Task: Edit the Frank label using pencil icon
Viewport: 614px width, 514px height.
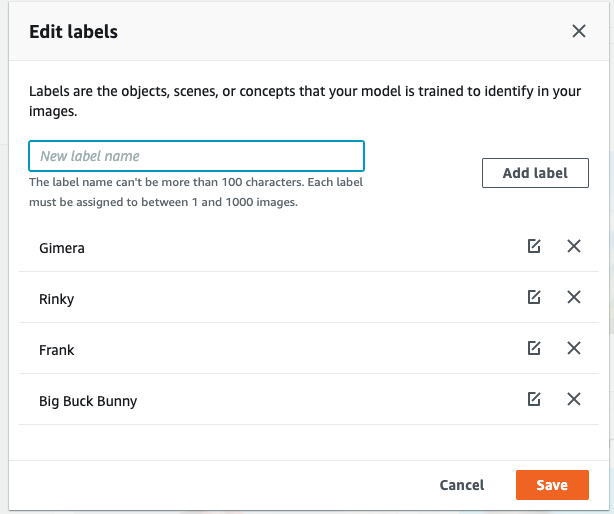Action: [534, 348]
